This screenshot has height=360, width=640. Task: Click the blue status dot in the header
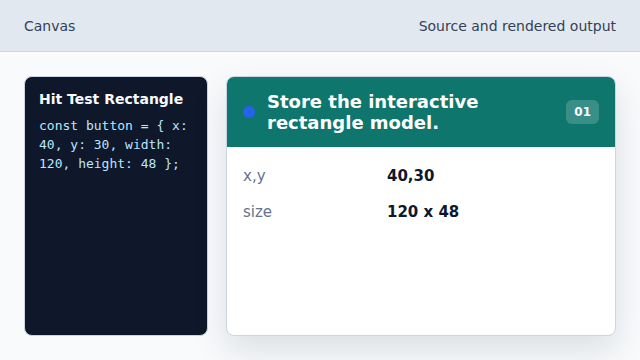click(x=249, y=112)
